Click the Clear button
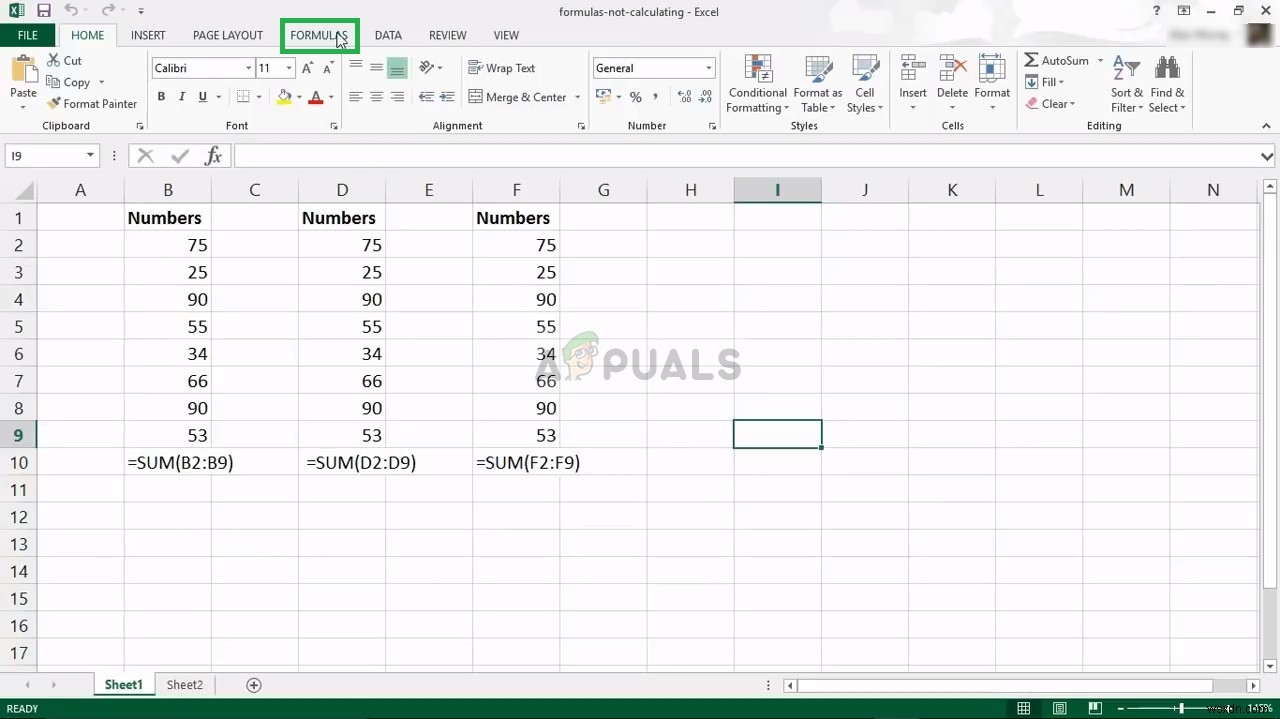This screenshot has height=719, width=1280. 1050,104
